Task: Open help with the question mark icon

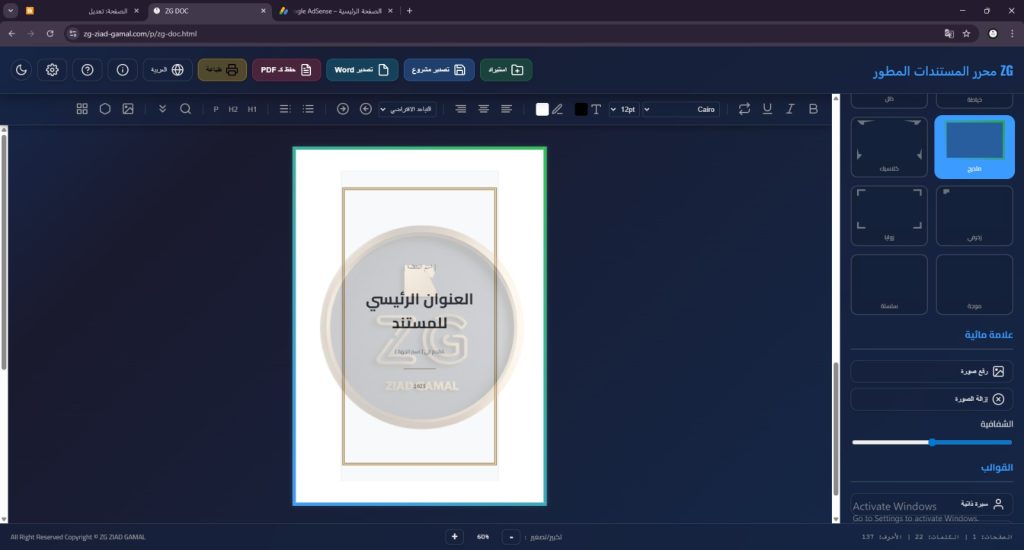Action: (x=87, y=70)
